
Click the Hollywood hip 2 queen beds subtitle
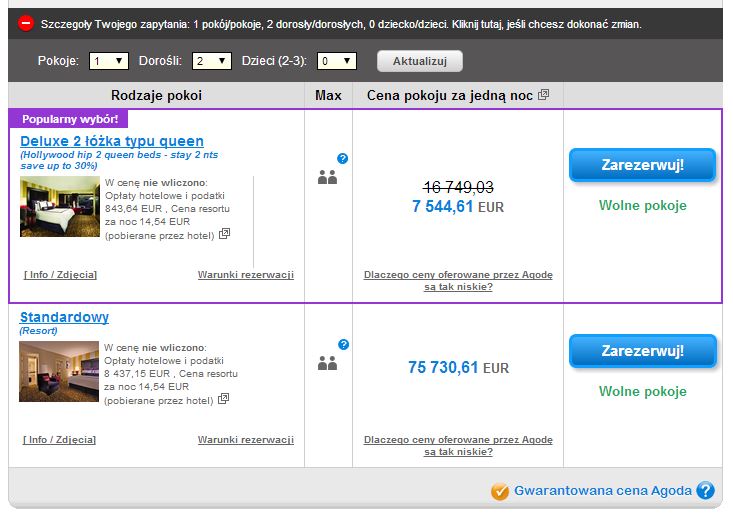tap(119, 160)
